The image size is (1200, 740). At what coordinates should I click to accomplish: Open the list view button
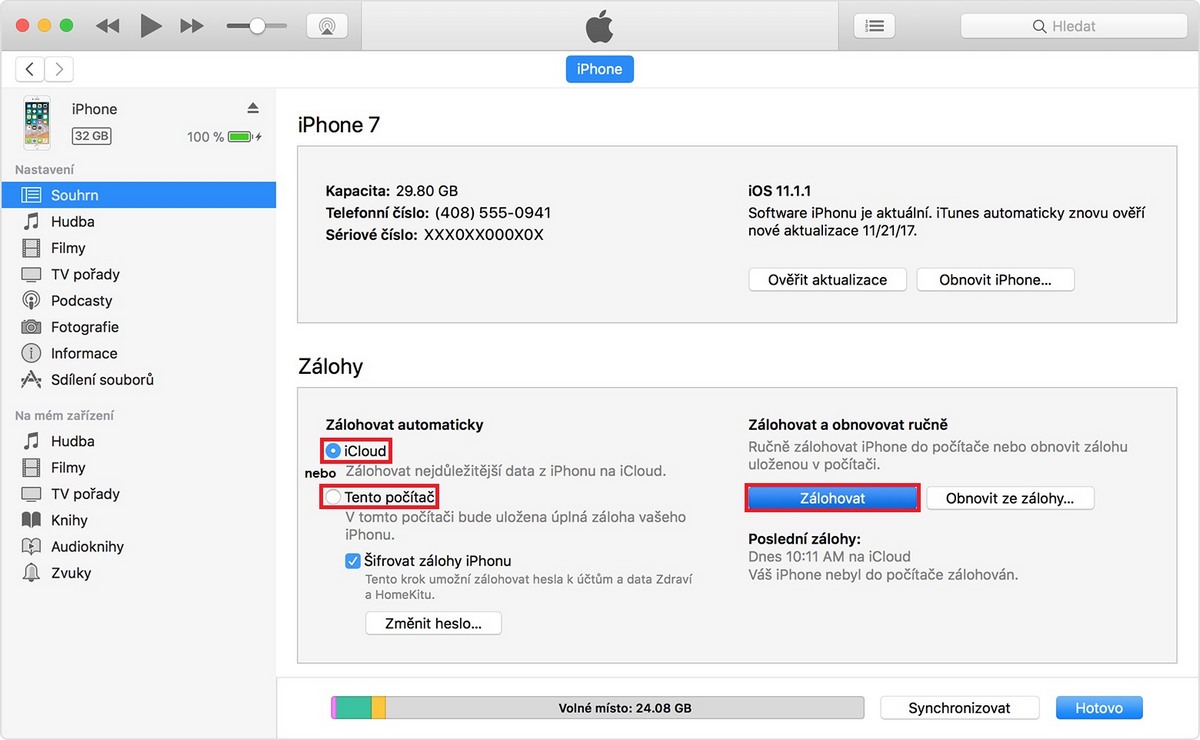[x=874, y=26]
